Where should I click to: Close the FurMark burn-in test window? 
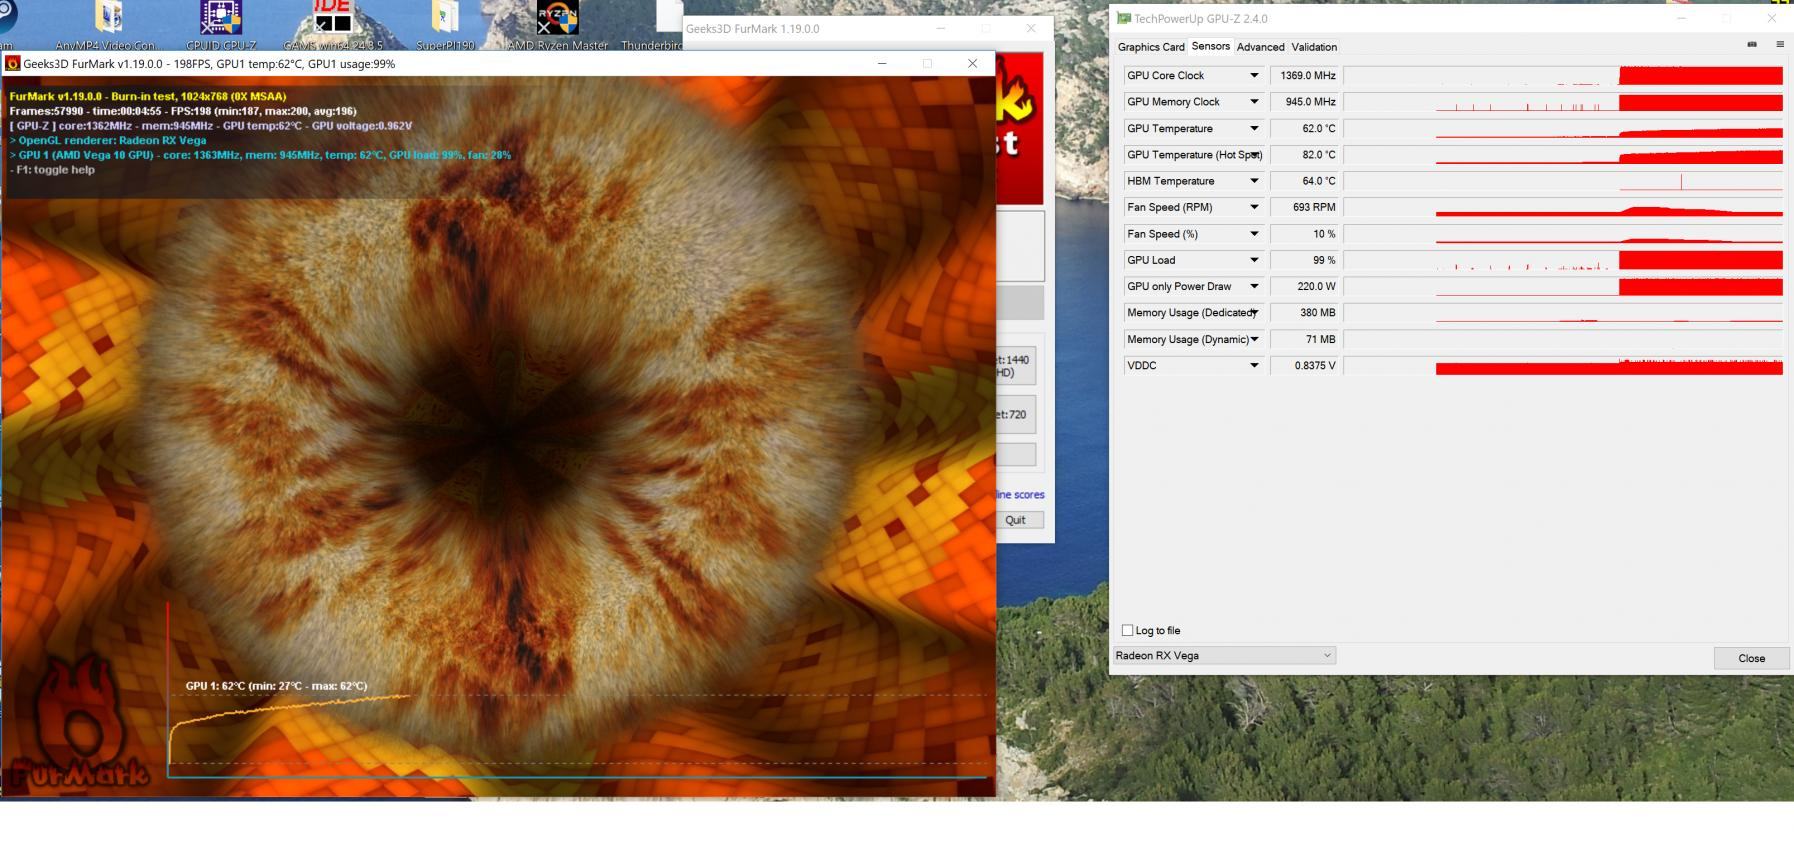(x=972, y=63)
